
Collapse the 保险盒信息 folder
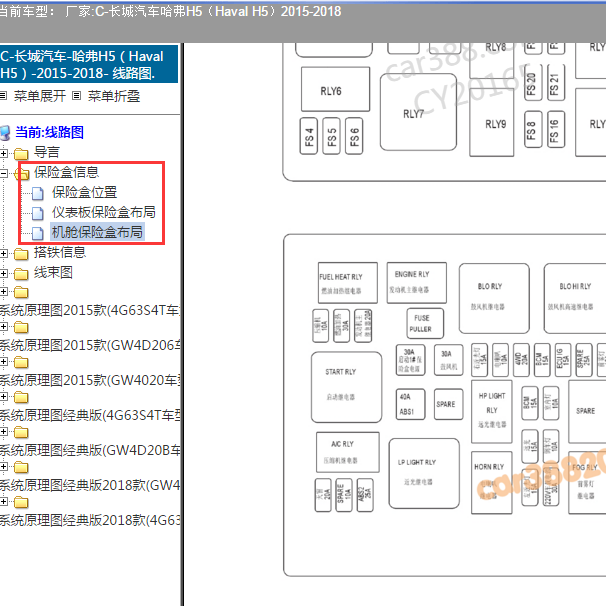tap(3, 174)
